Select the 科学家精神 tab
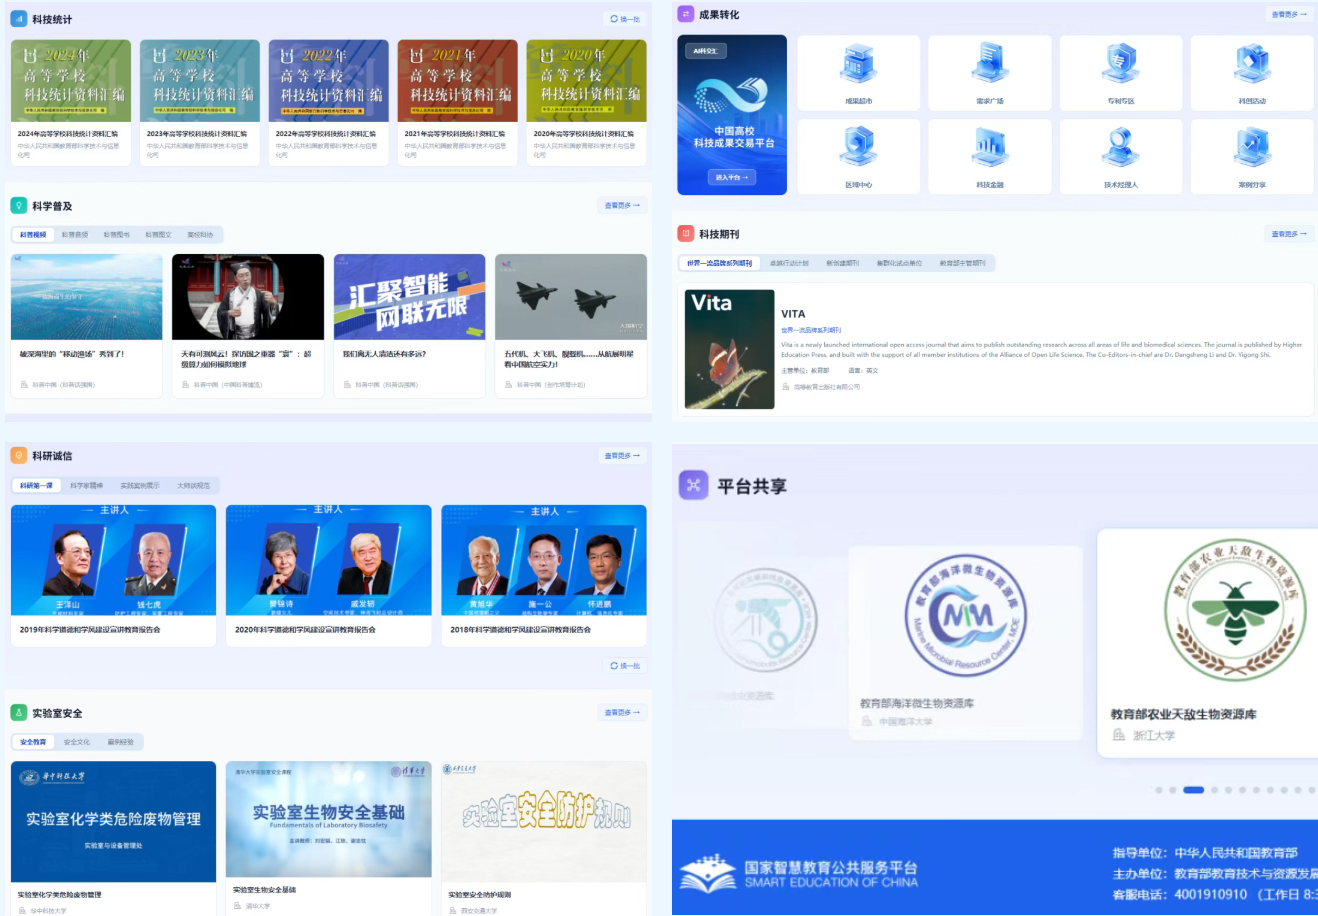This screenshot has width=1318, height=916. (x=86, y=486)
